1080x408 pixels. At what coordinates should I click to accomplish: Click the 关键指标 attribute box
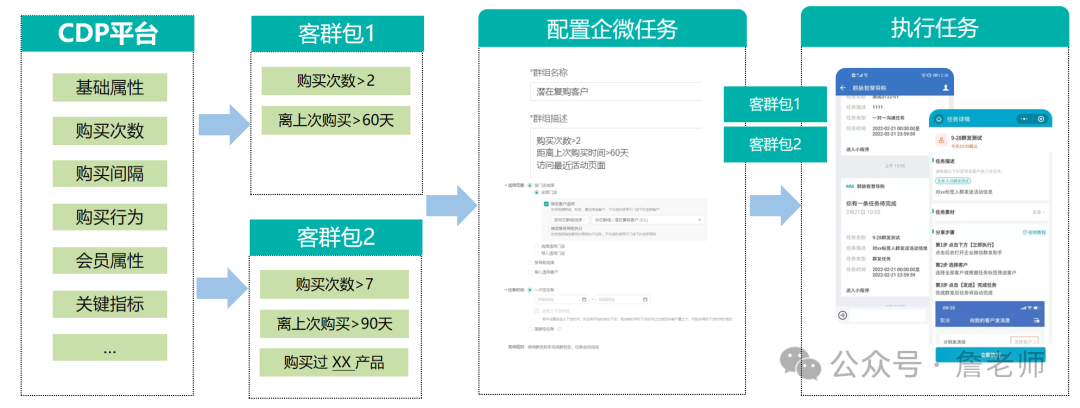(110, 304)
